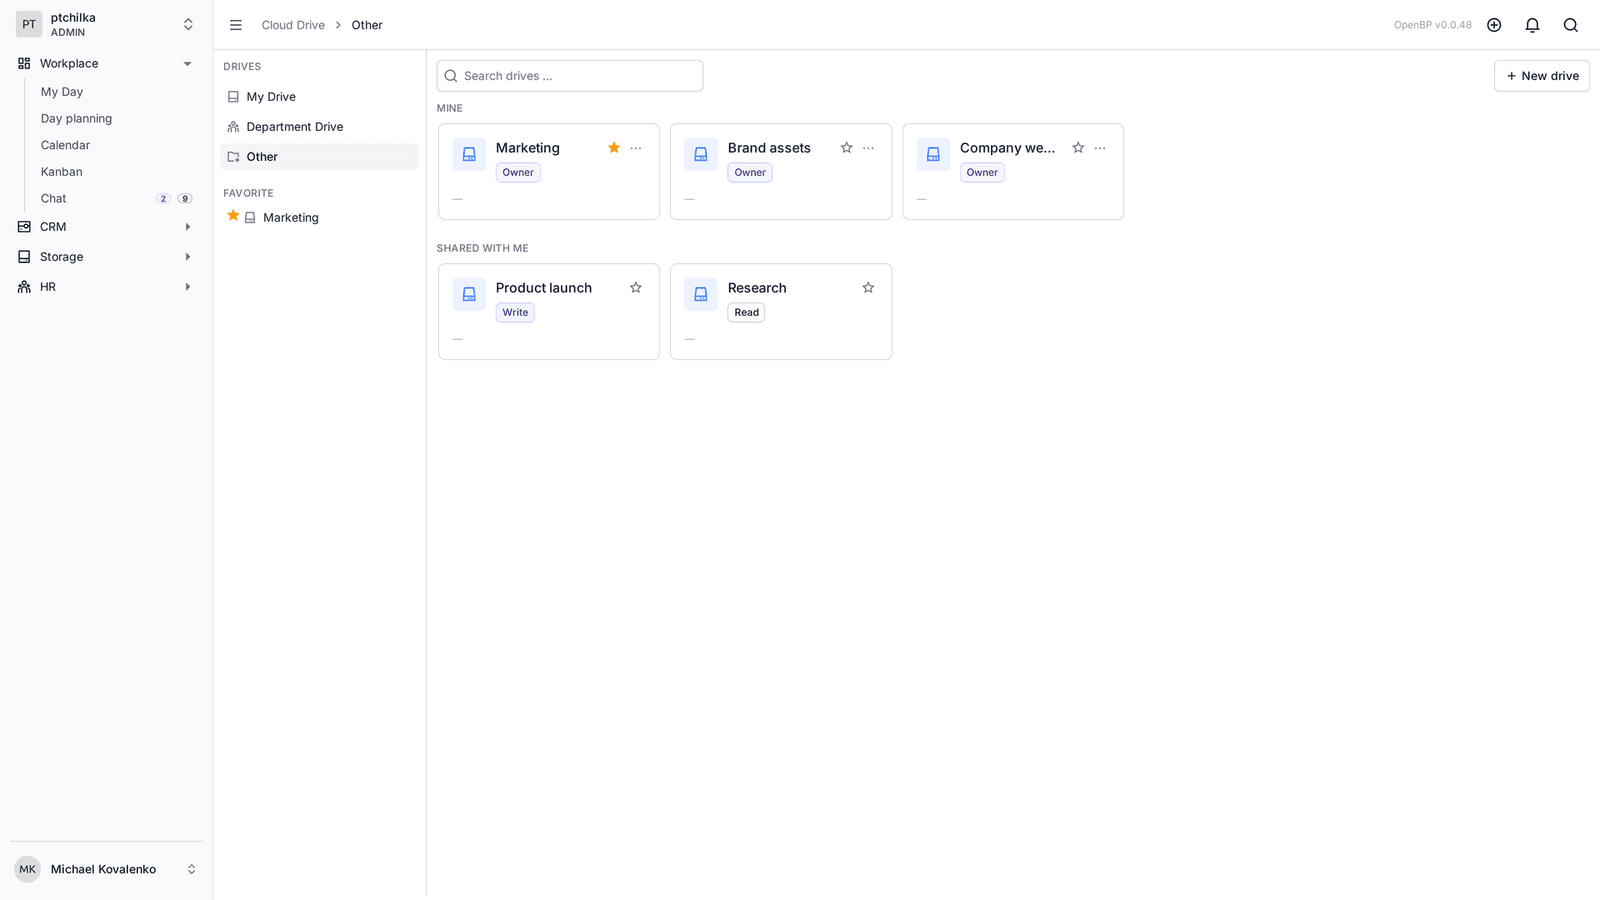Open Day planning page
1600x900 pixels.
point(76,118)
